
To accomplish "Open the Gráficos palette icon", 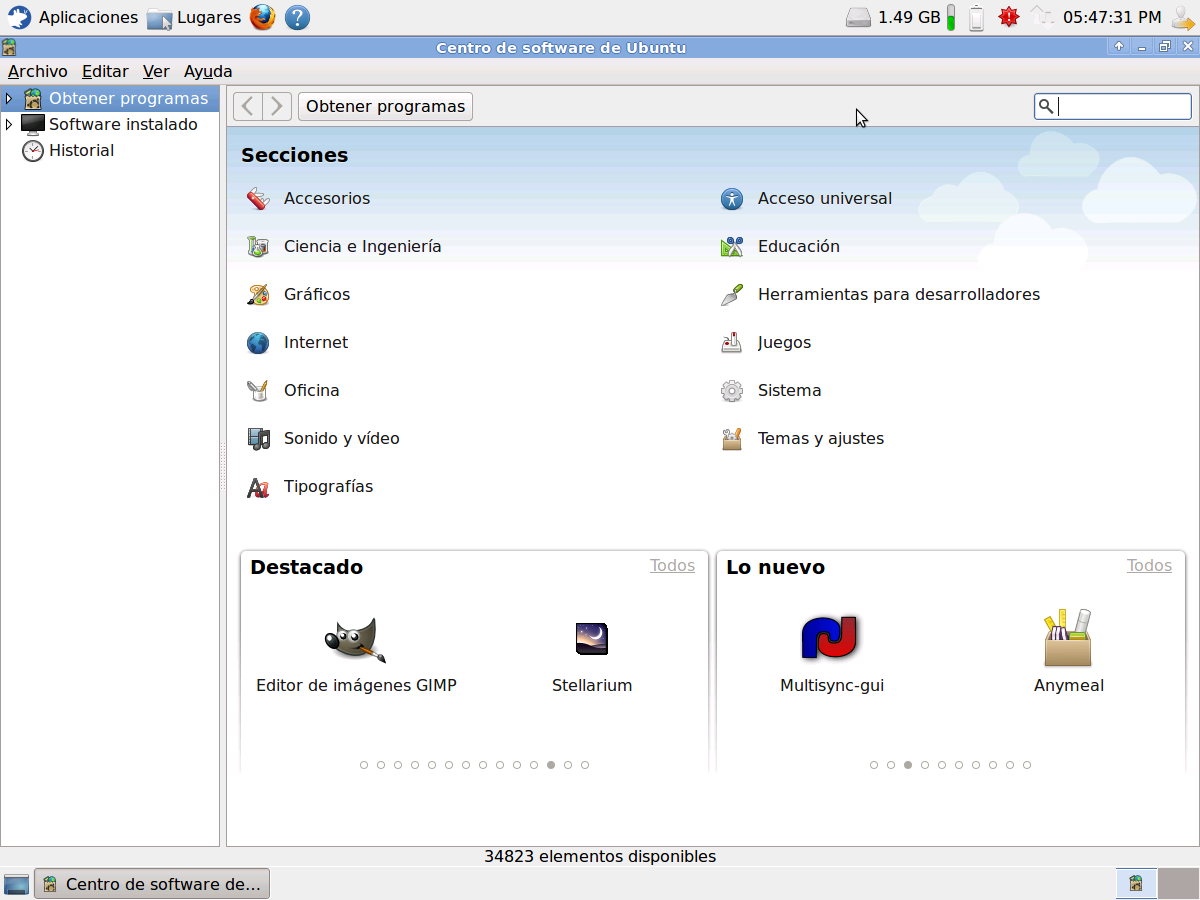I will point(258,294).
